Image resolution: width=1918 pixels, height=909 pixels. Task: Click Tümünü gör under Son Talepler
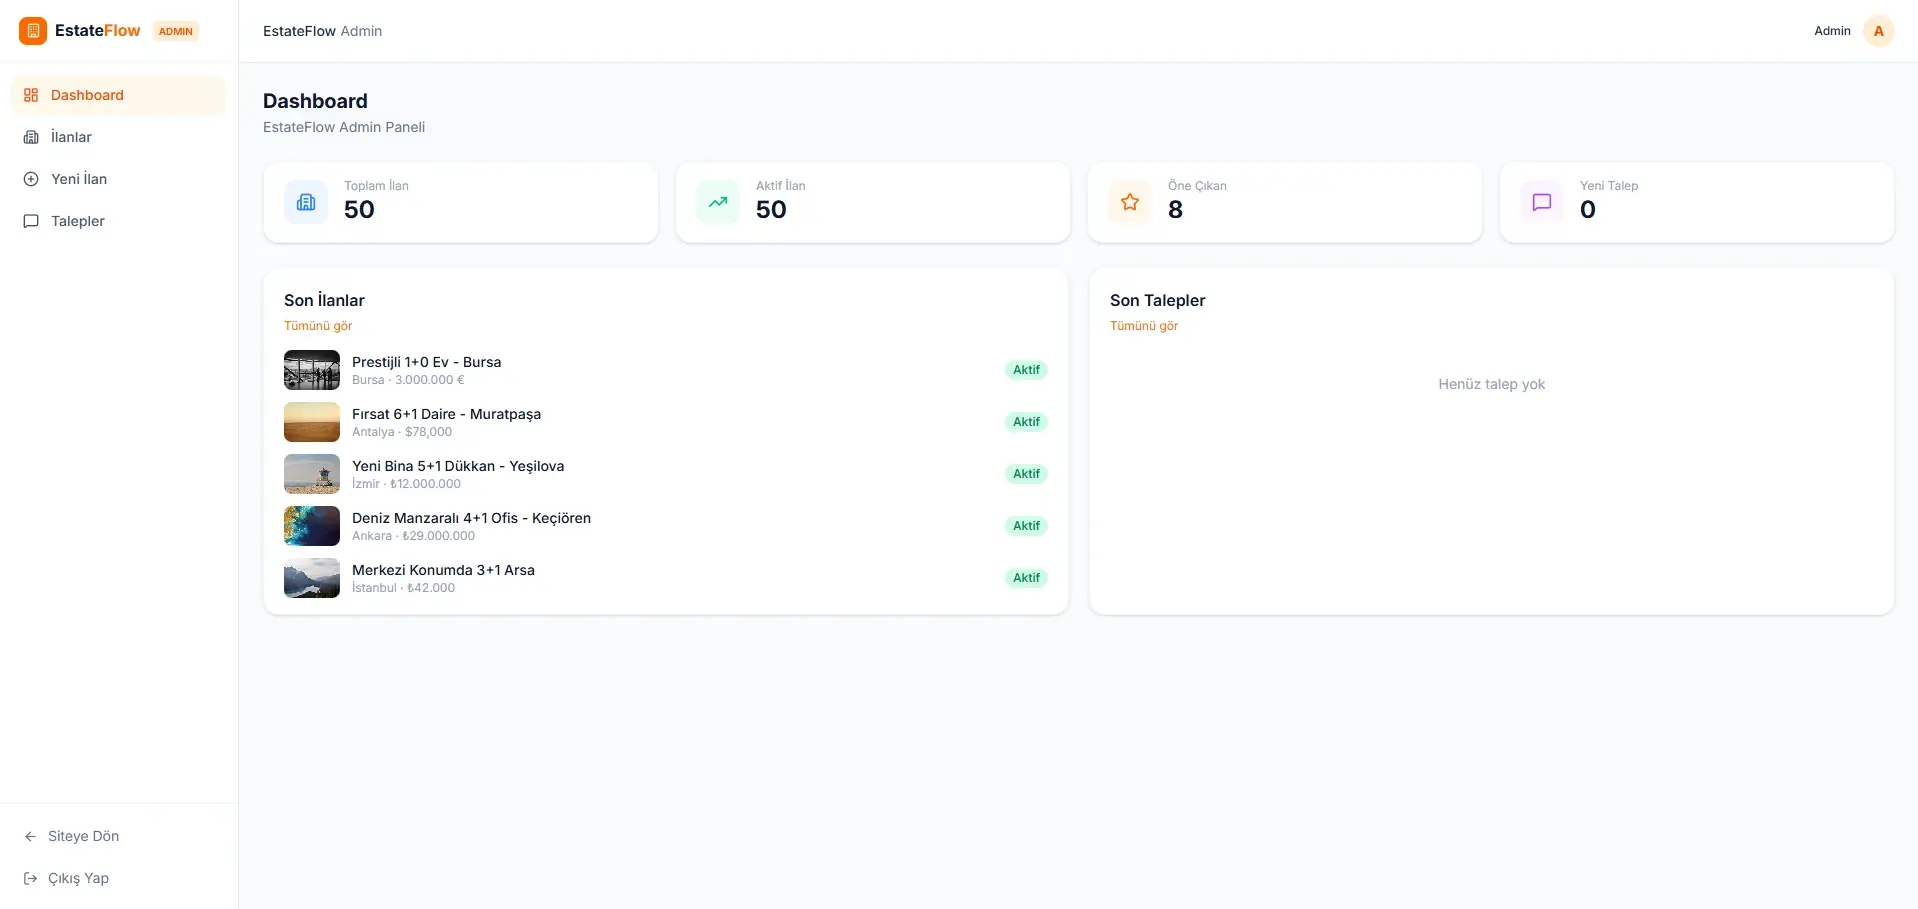[1144, 326]
